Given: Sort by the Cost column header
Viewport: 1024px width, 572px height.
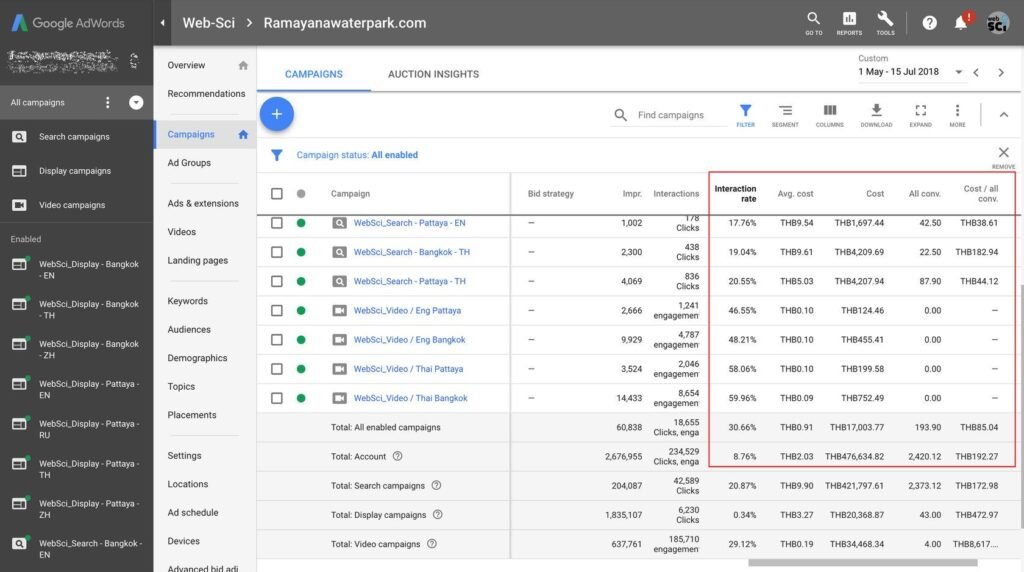Looking at the screenshot, I should 875,193.
